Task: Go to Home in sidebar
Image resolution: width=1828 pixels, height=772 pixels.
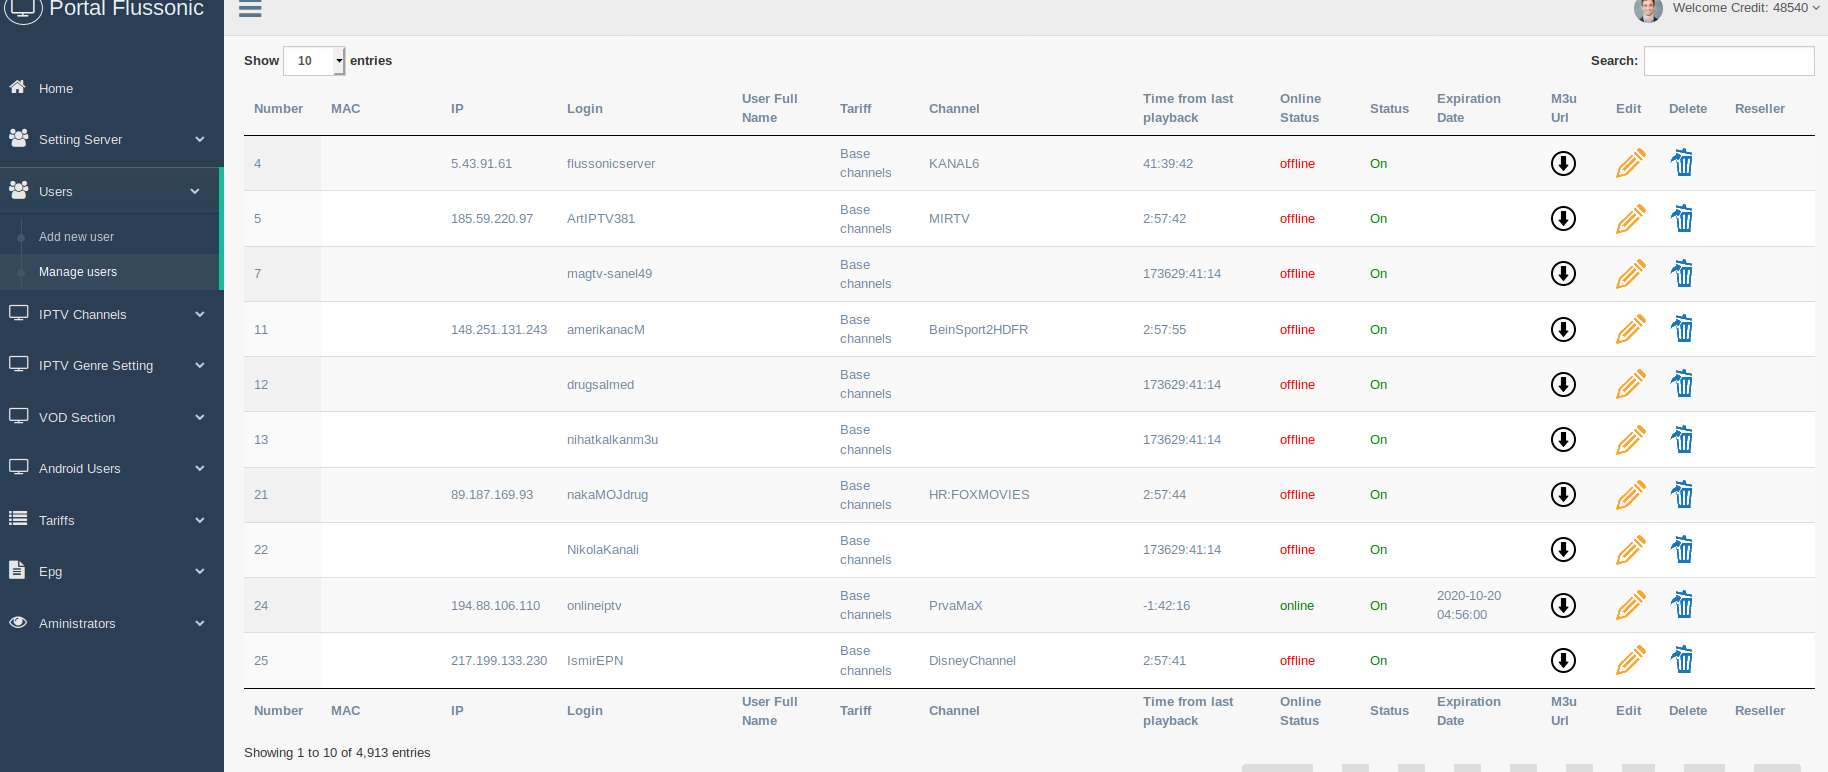Action: [x=110, y=88]
